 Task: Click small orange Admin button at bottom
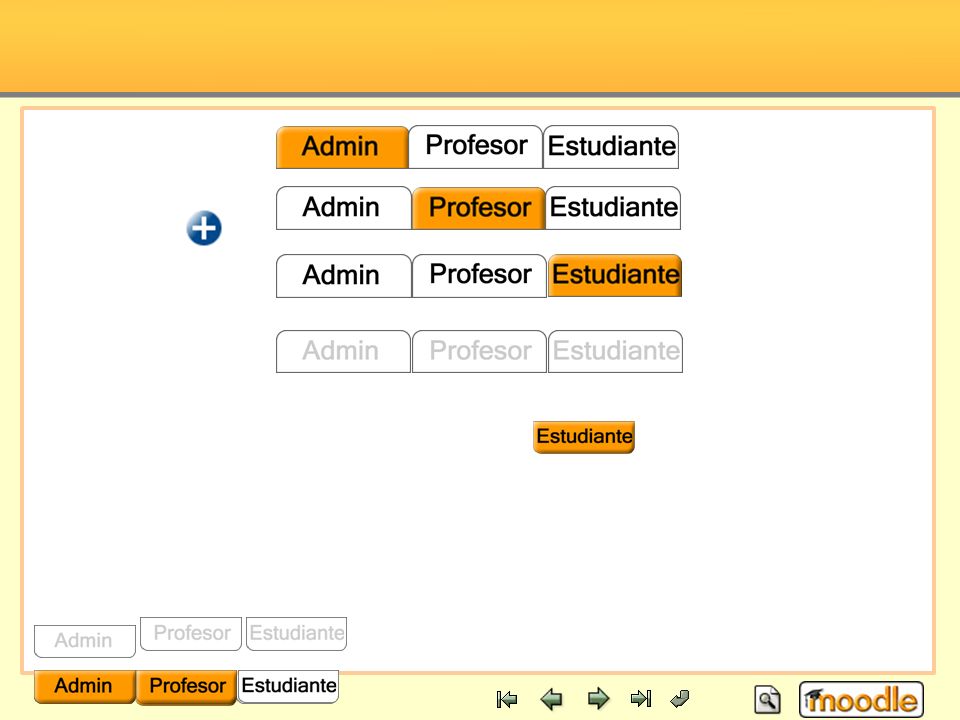(x=84, y=687)
